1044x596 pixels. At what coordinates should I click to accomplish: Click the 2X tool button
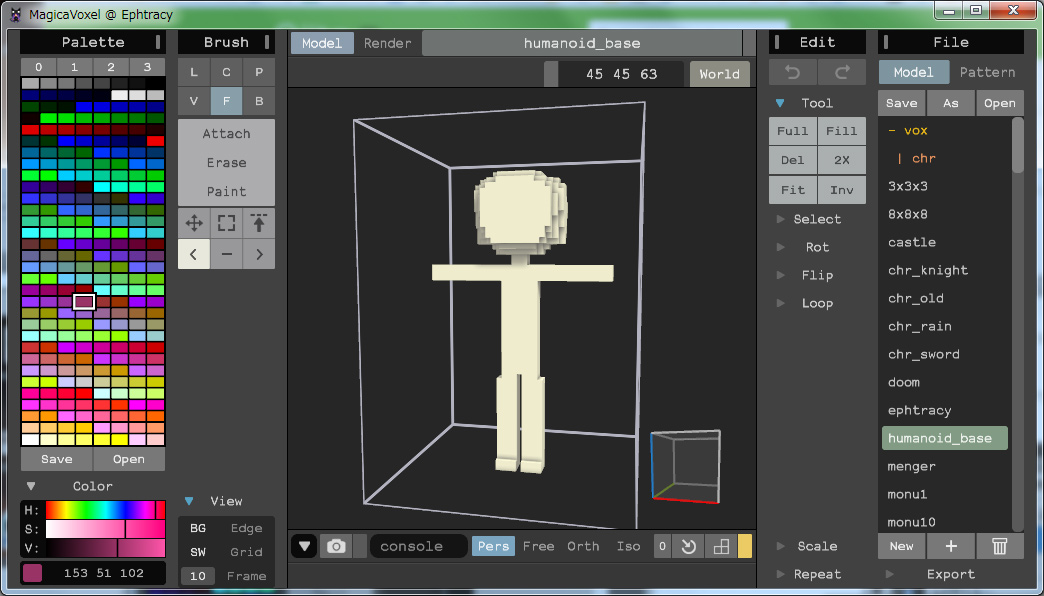tap(842, 160)
